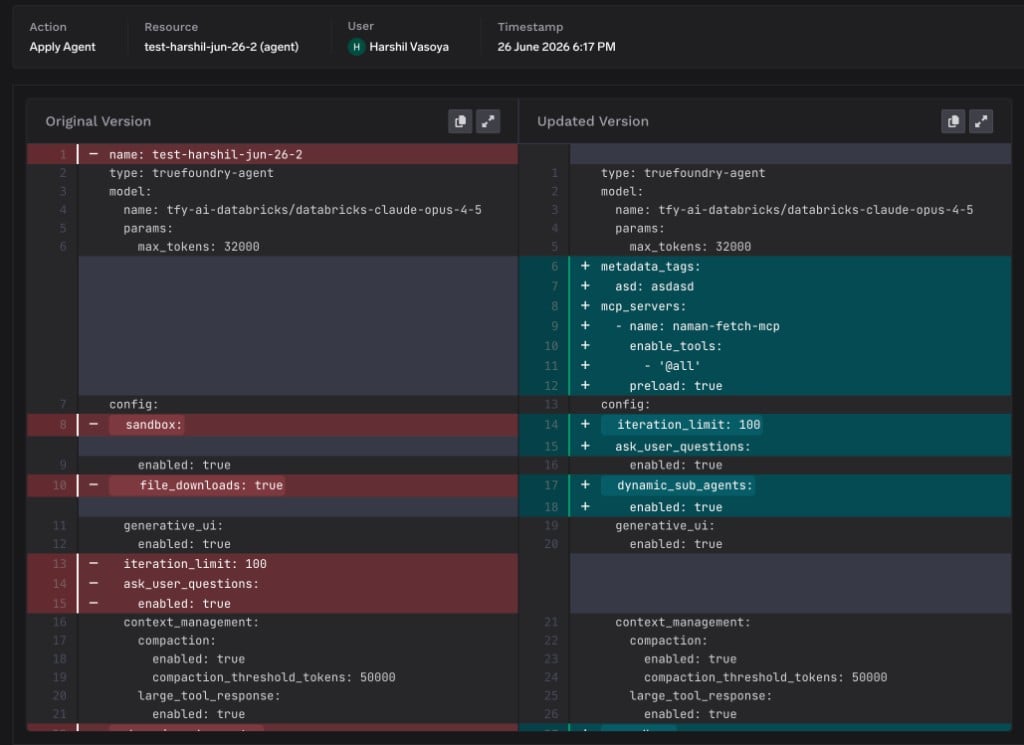This screenshot has height=745, width=1024.
Task: Click the Original Version heading
Action: click(98, 121)
